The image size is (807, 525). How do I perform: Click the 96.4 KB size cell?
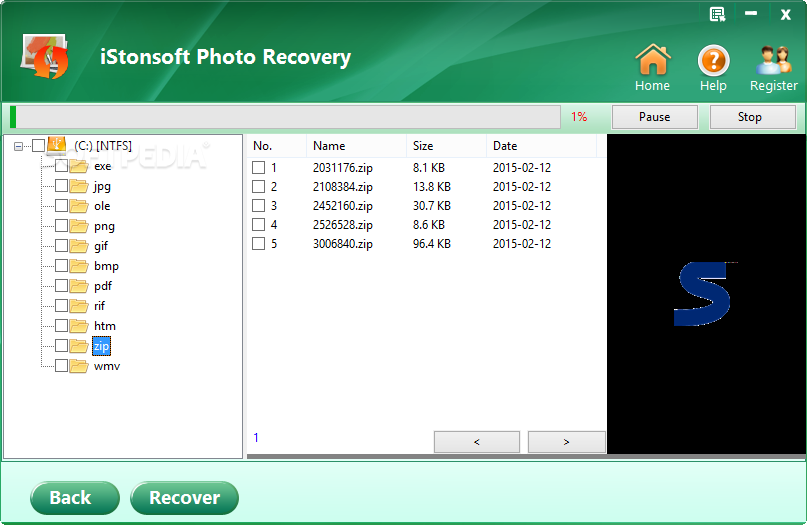tap(432, 243)
